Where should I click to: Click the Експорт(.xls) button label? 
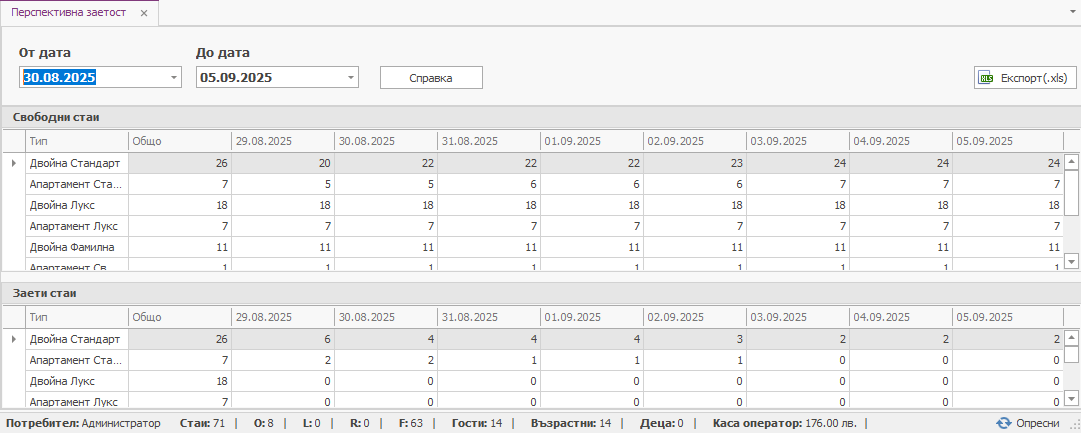pyautogui.click(x=1034, y=78)
